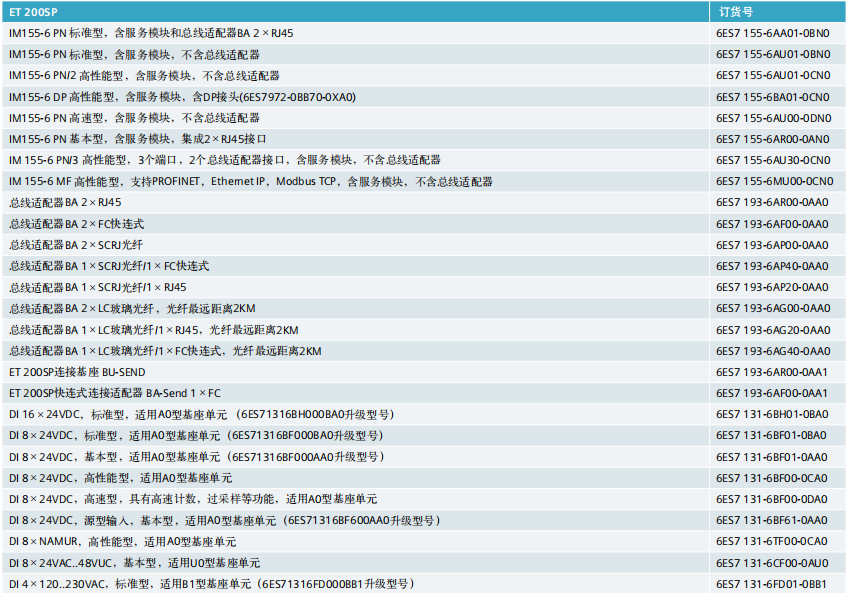Select order number 6ES7 131-6BF61-0AA0
Image resolution: width=846 pixels, height=593 pixels.
point(772,520)
